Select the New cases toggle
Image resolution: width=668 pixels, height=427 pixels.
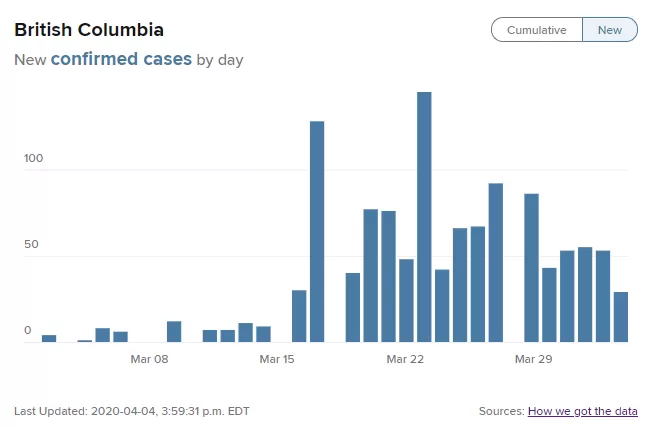point(610,30)
